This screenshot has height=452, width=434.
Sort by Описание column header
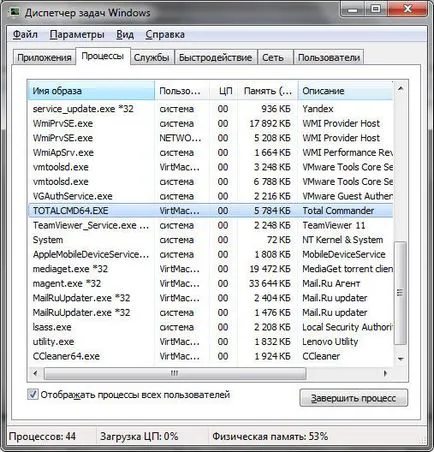pyautogui.click(x=345, y=91)
